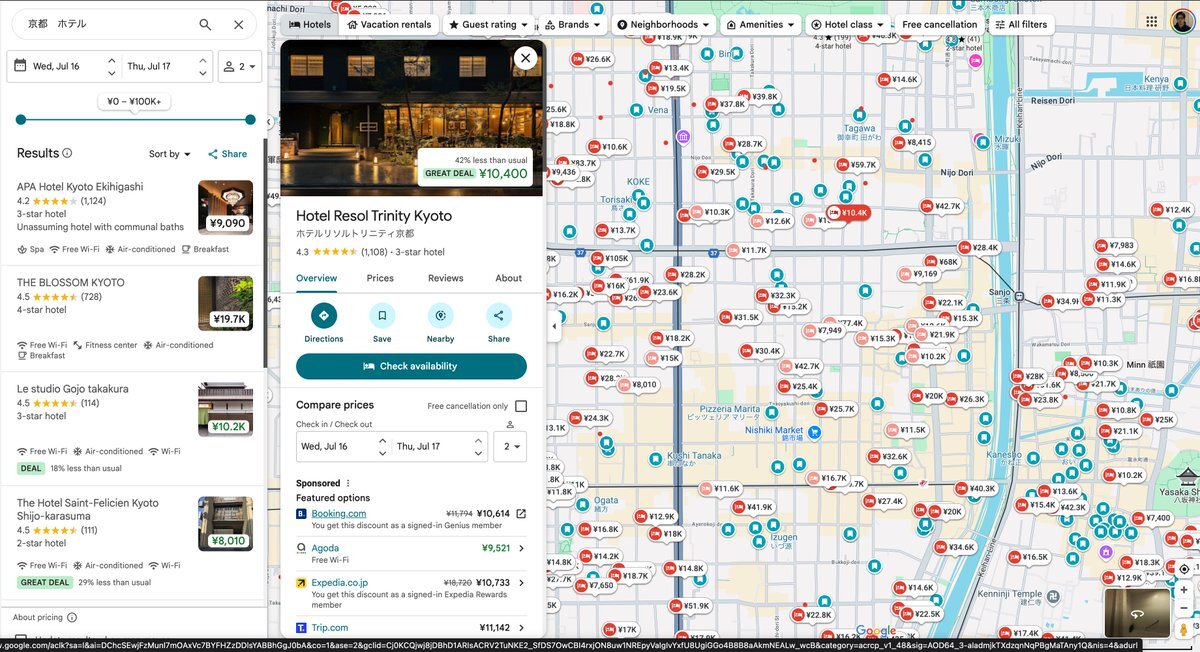
Task: Click the ¥28.4K hotel map pin
Action: (x=979, y=248)
